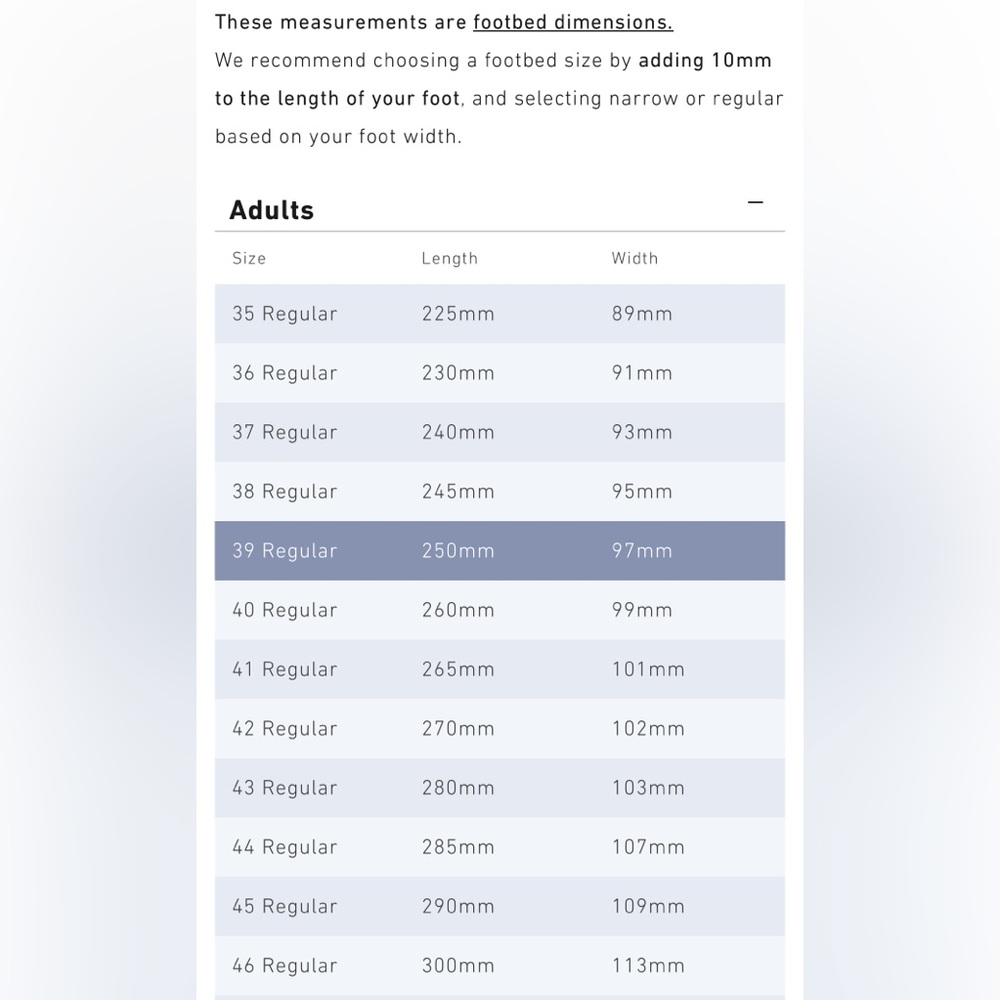This screenshot has width=1000, height=1000.
Task: Select the 36 Regular size row
Action: tap(499, 373)
